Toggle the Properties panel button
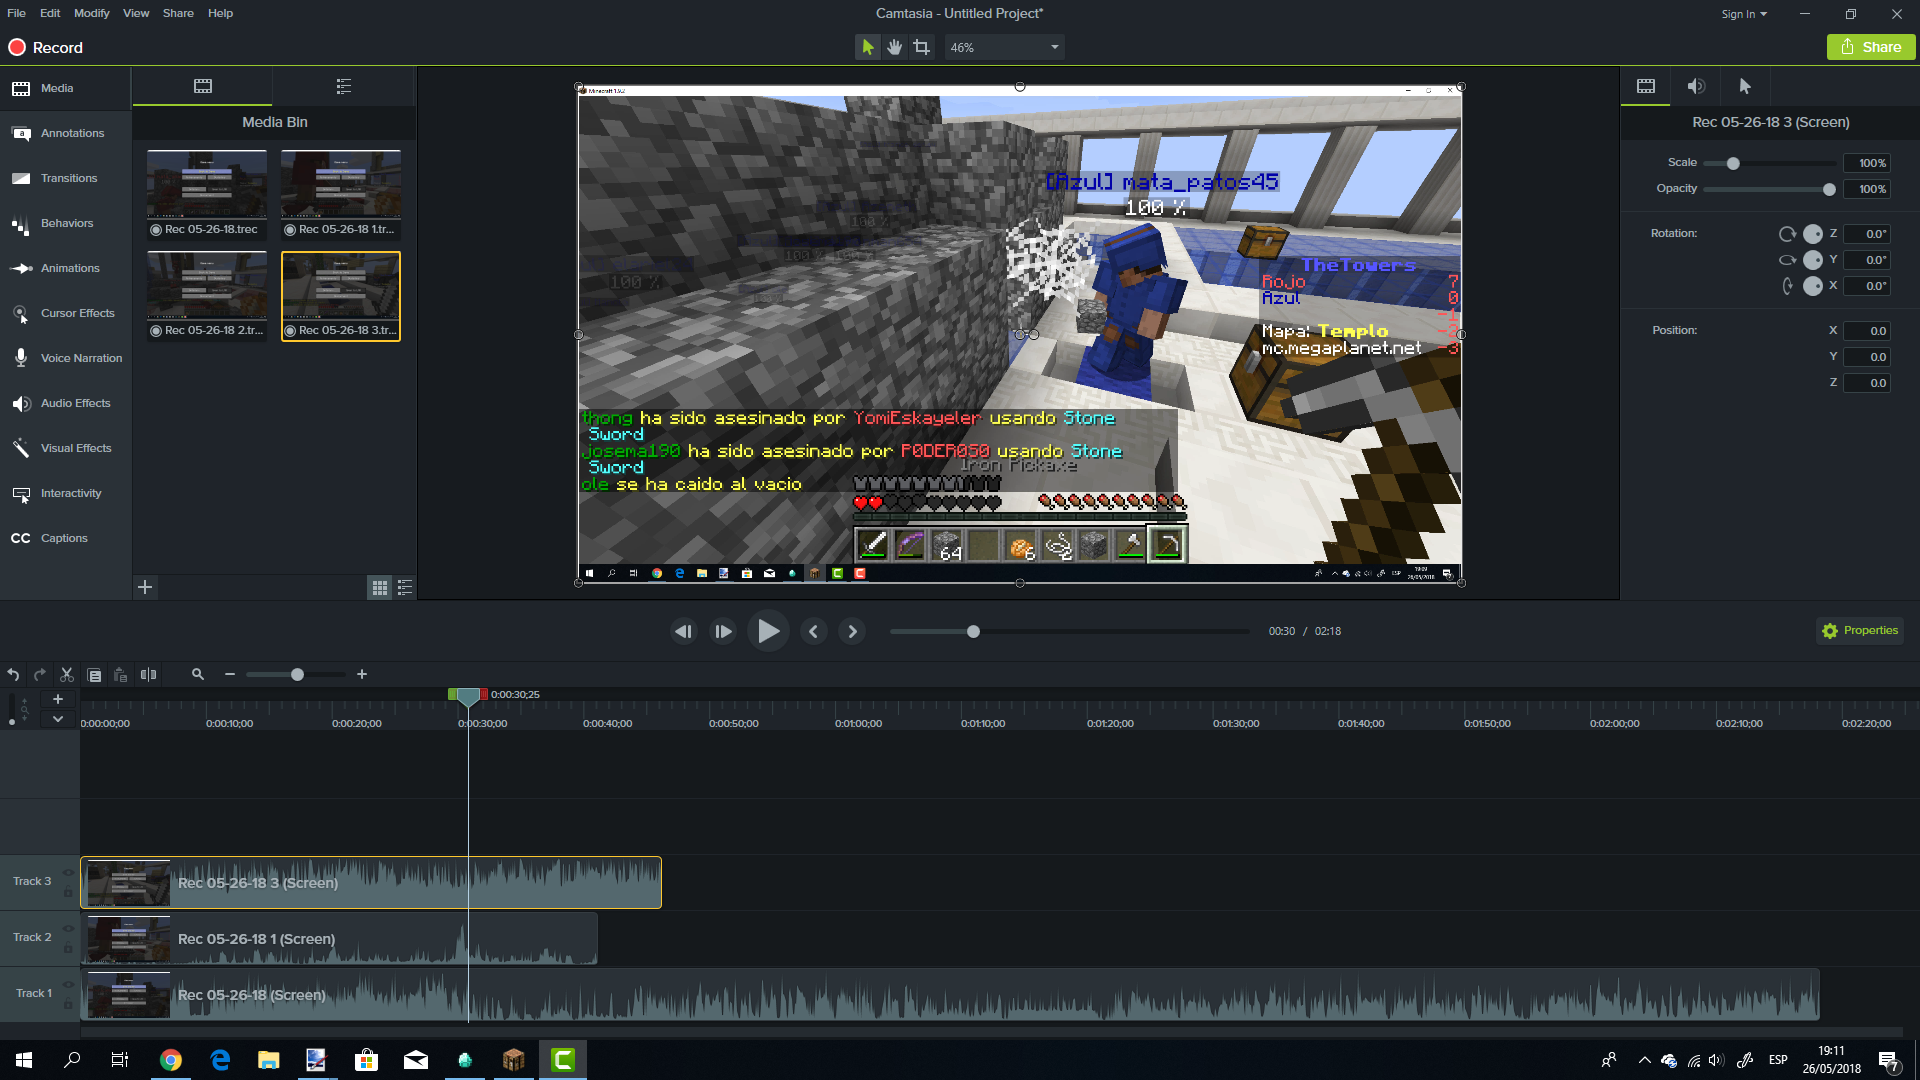This screenshot has height=1080, width=1920. tap(1860, 631)
